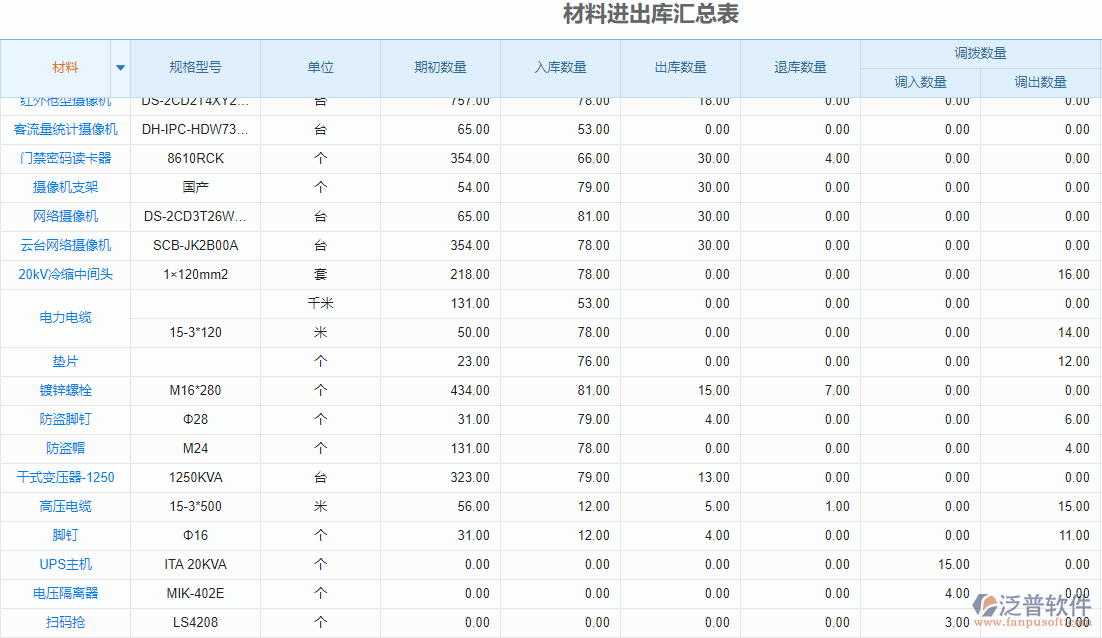Select the 扫码抢 material link
The image size is (1102, 638).
64,622
